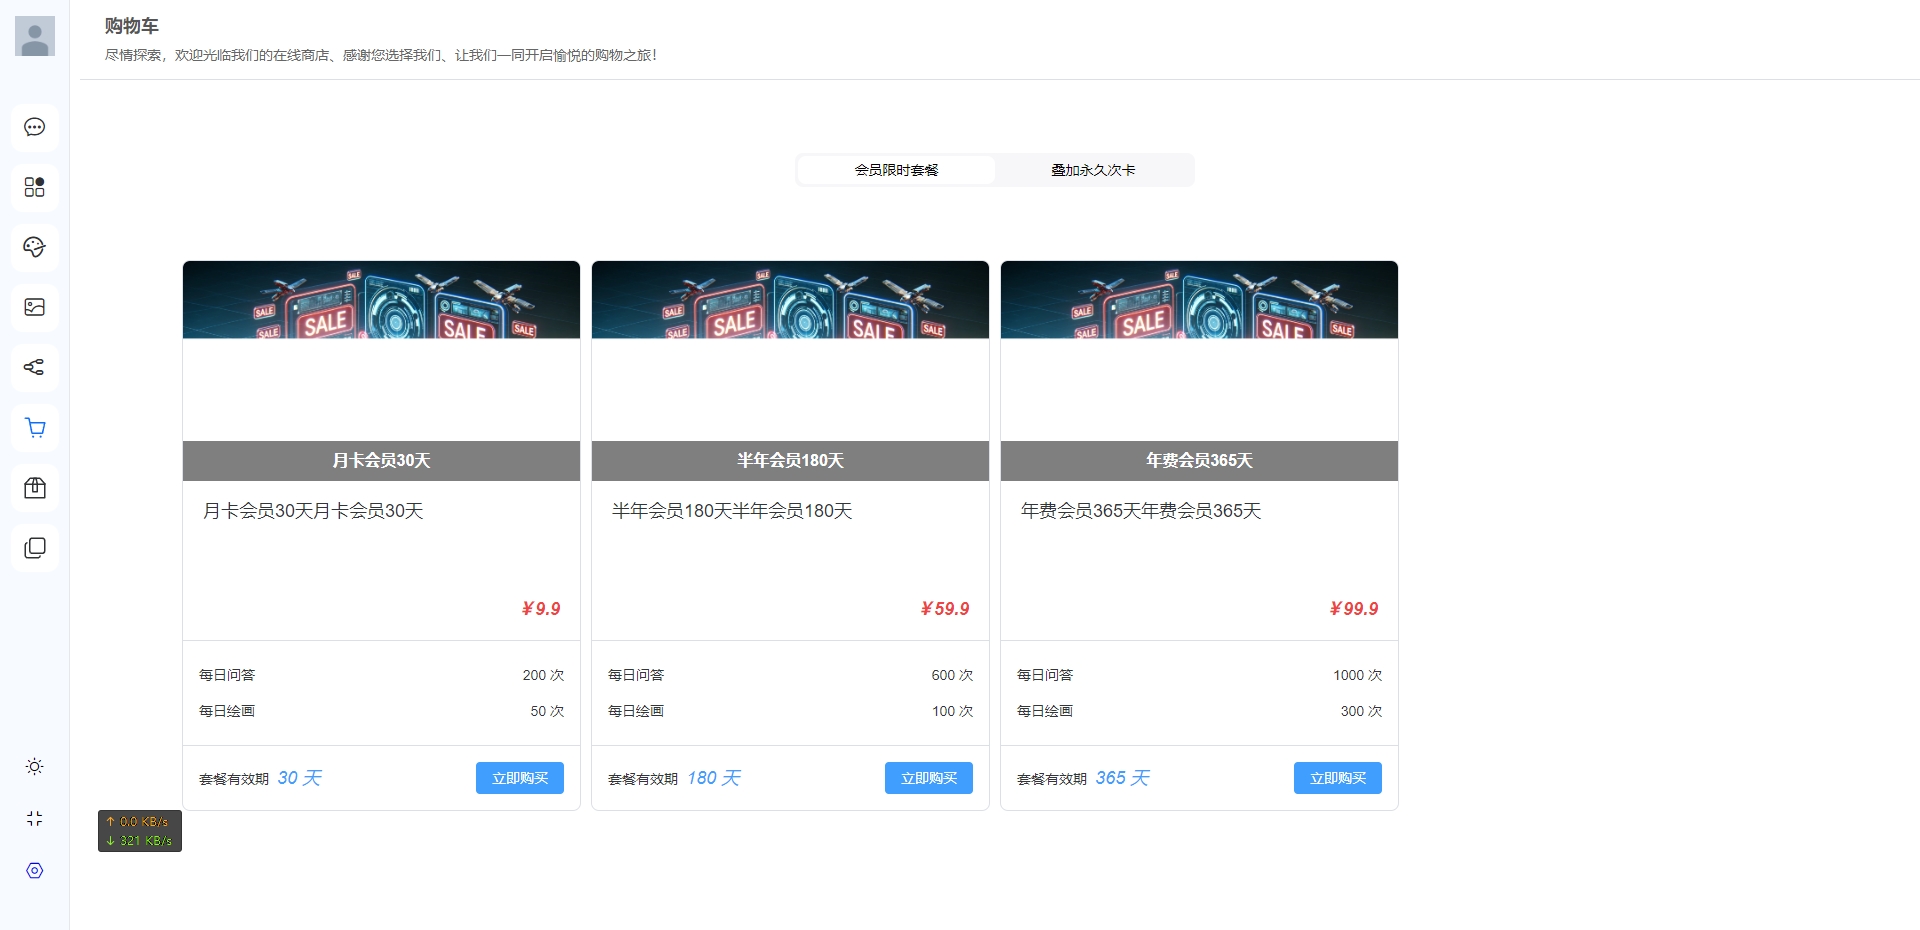This screenshot has width=1920, height=930.
Task: Click the 200 次 daily Q&A value
Action: pyautogui.click(x=543, y=675)
